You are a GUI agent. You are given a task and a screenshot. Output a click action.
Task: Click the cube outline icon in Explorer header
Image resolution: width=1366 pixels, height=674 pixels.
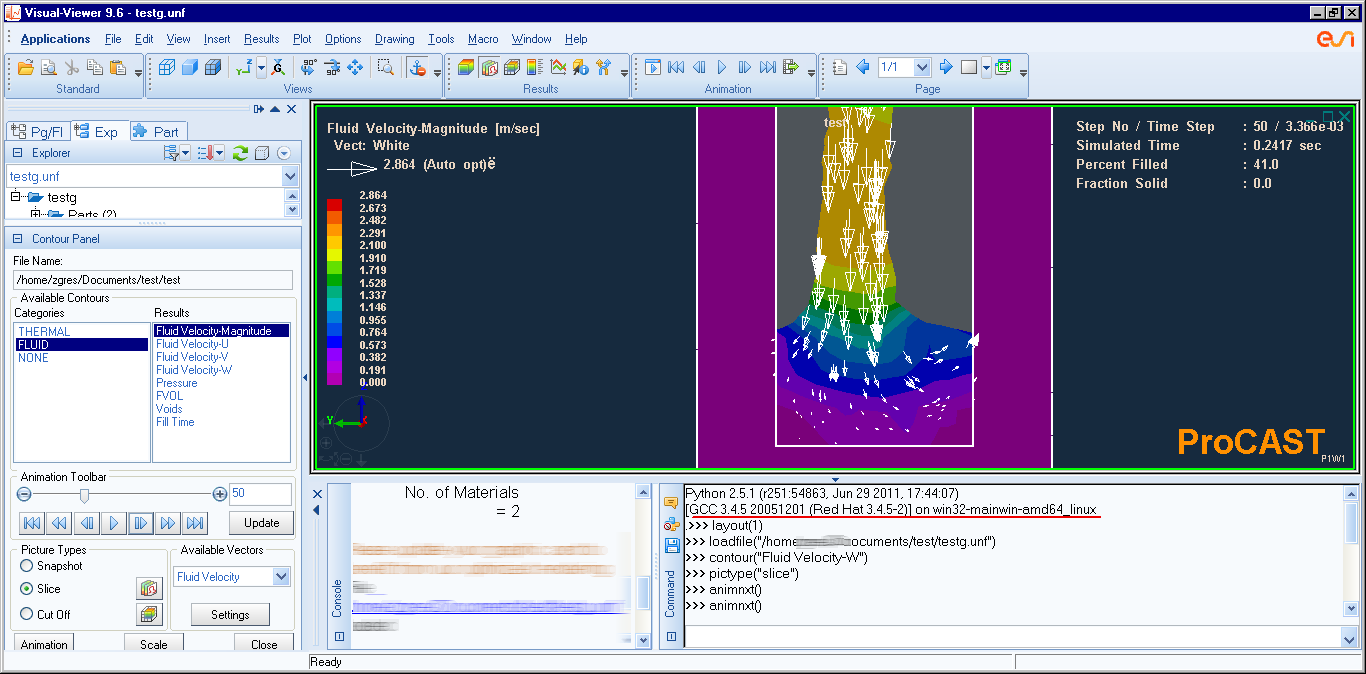click(x=262, y=153)
